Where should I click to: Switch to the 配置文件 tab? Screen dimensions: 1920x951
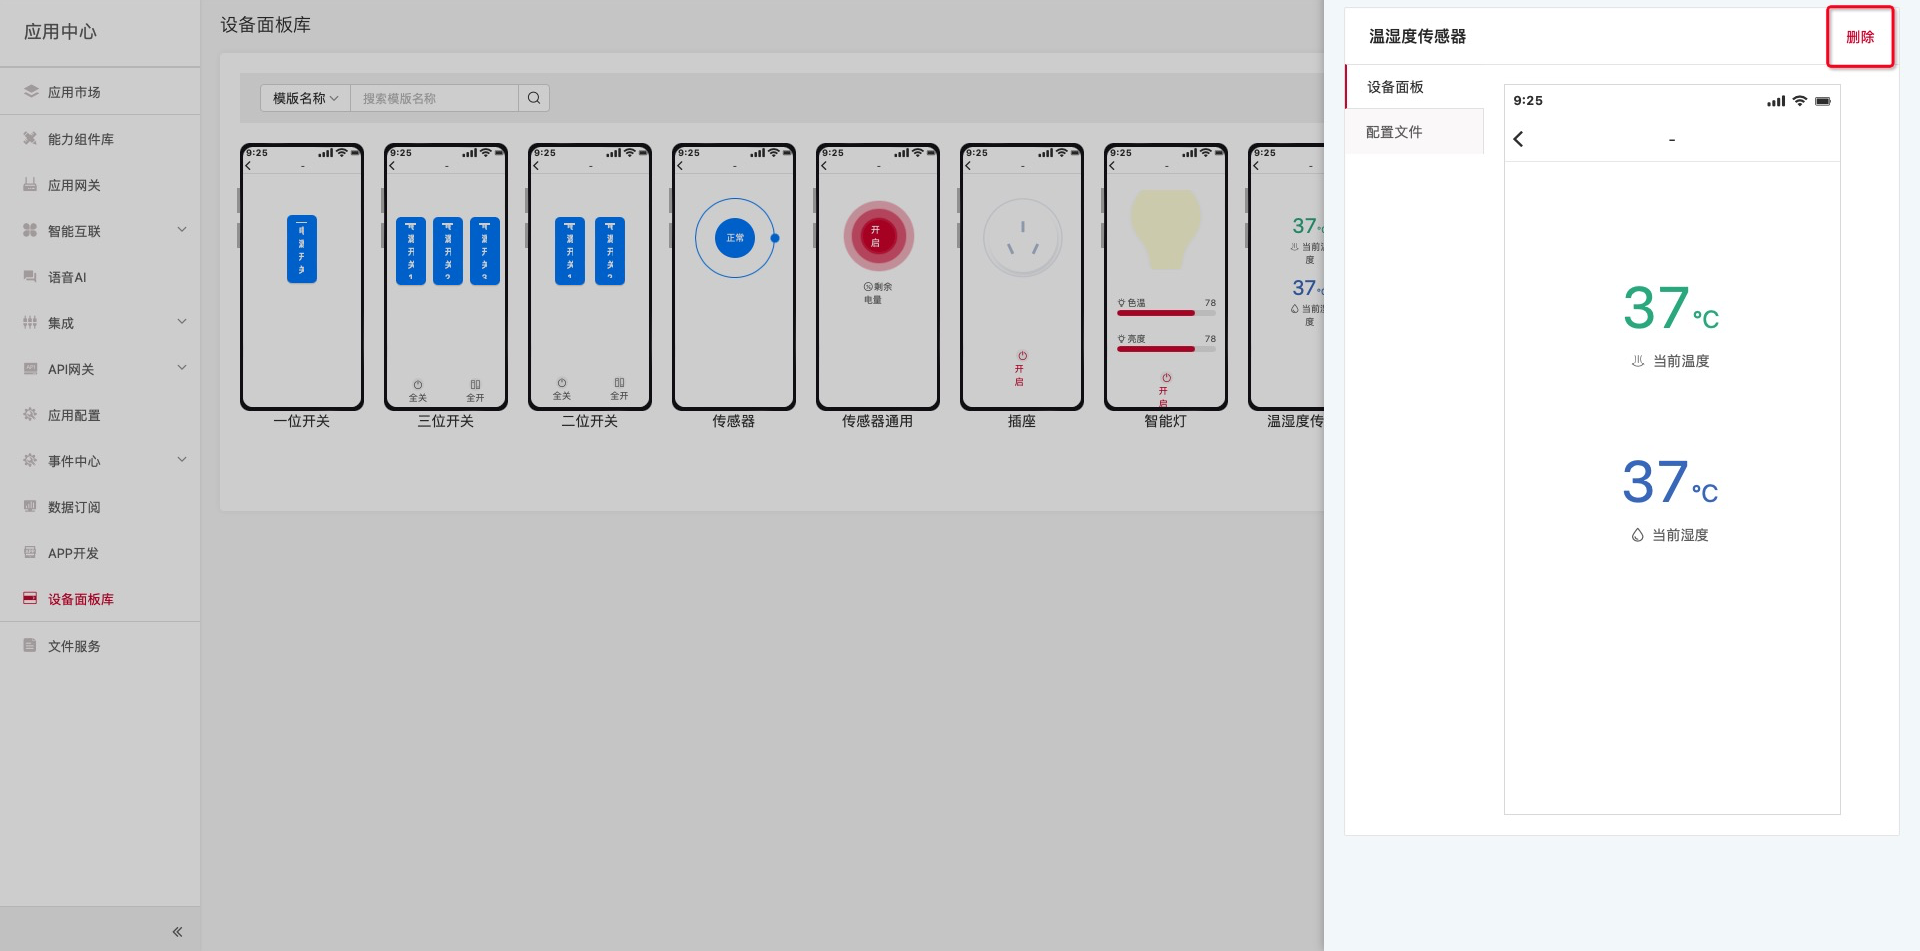(1394, 132)
